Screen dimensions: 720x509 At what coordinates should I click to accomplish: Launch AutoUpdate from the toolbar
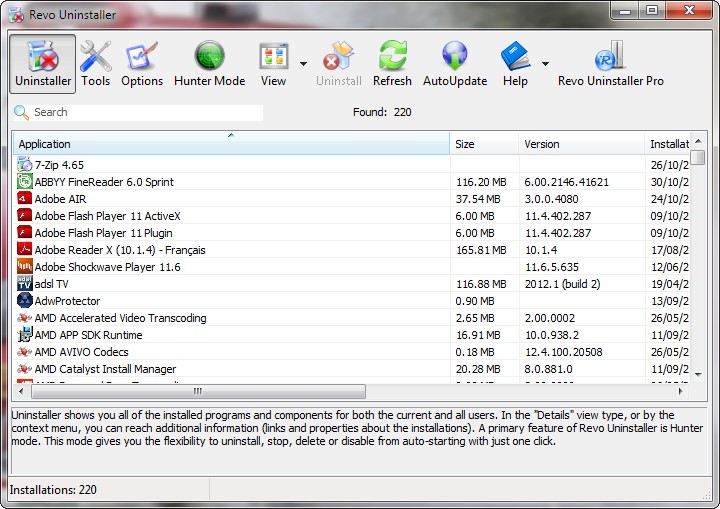(455, 64)
